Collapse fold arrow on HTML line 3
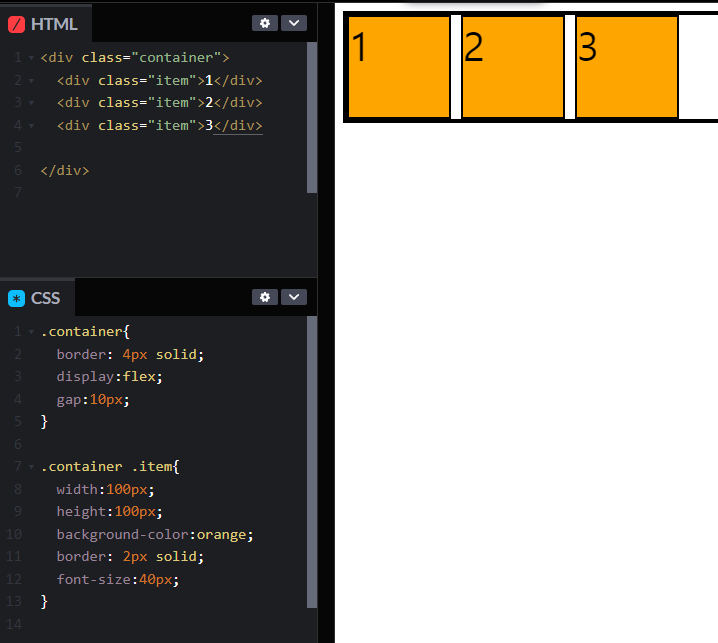The width and height of the screenshot is (718, 643). (x=31, y=103)
